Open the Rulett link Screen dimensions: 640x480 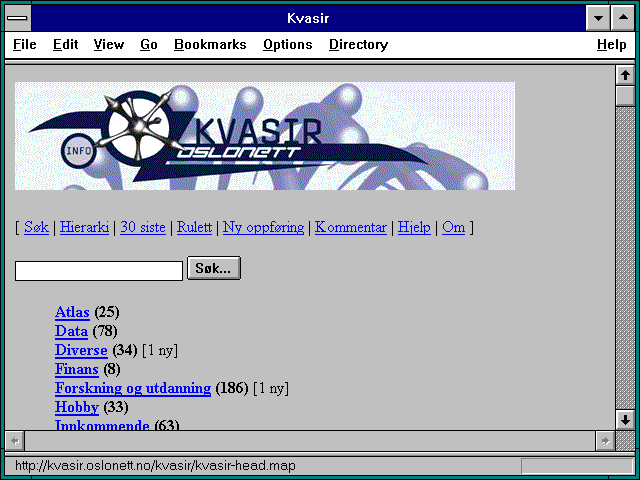[x=194, y=227]
